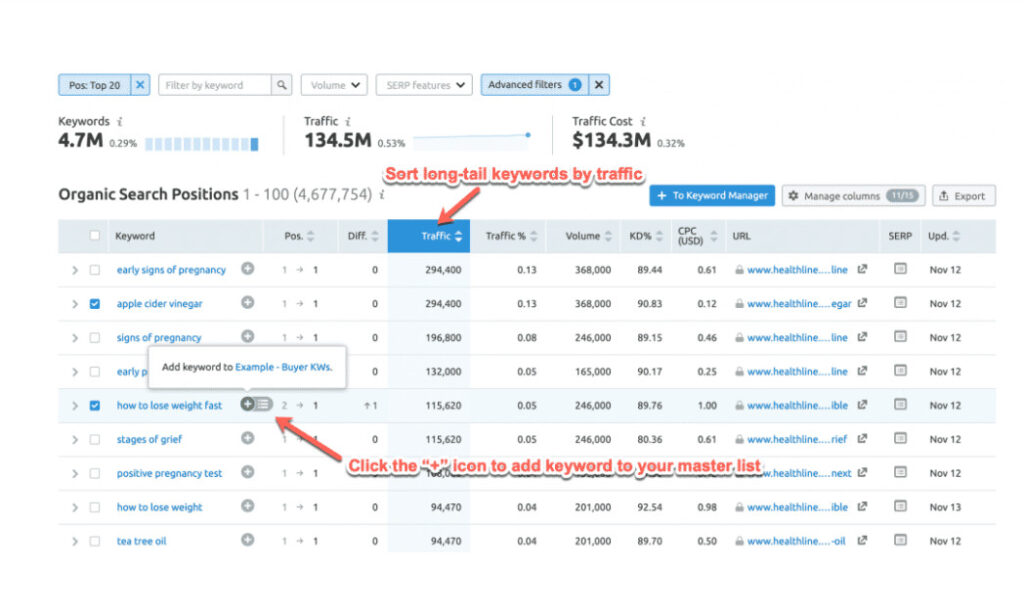Uncheck the "apple cider vinegar" checkbox
1024x611 pixels.
[95, 304]
